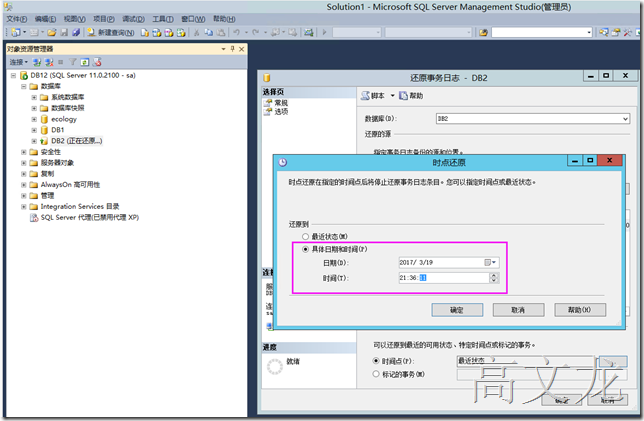Screen dimensions: 644x421
Task: Click the Save floppy-disk icon
Action: (x=64, y=32)
